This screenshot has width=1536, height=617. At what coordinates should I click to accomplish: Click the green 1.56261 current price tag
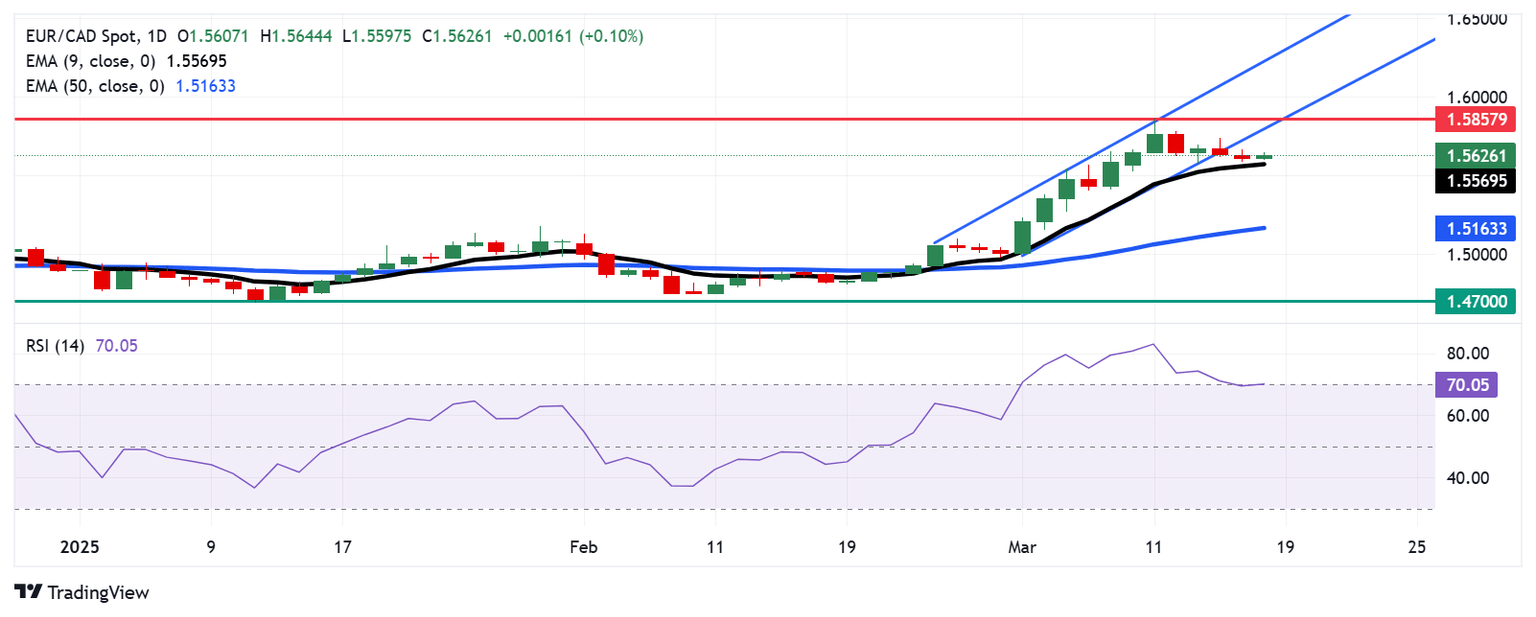[x=1475, y=155]
